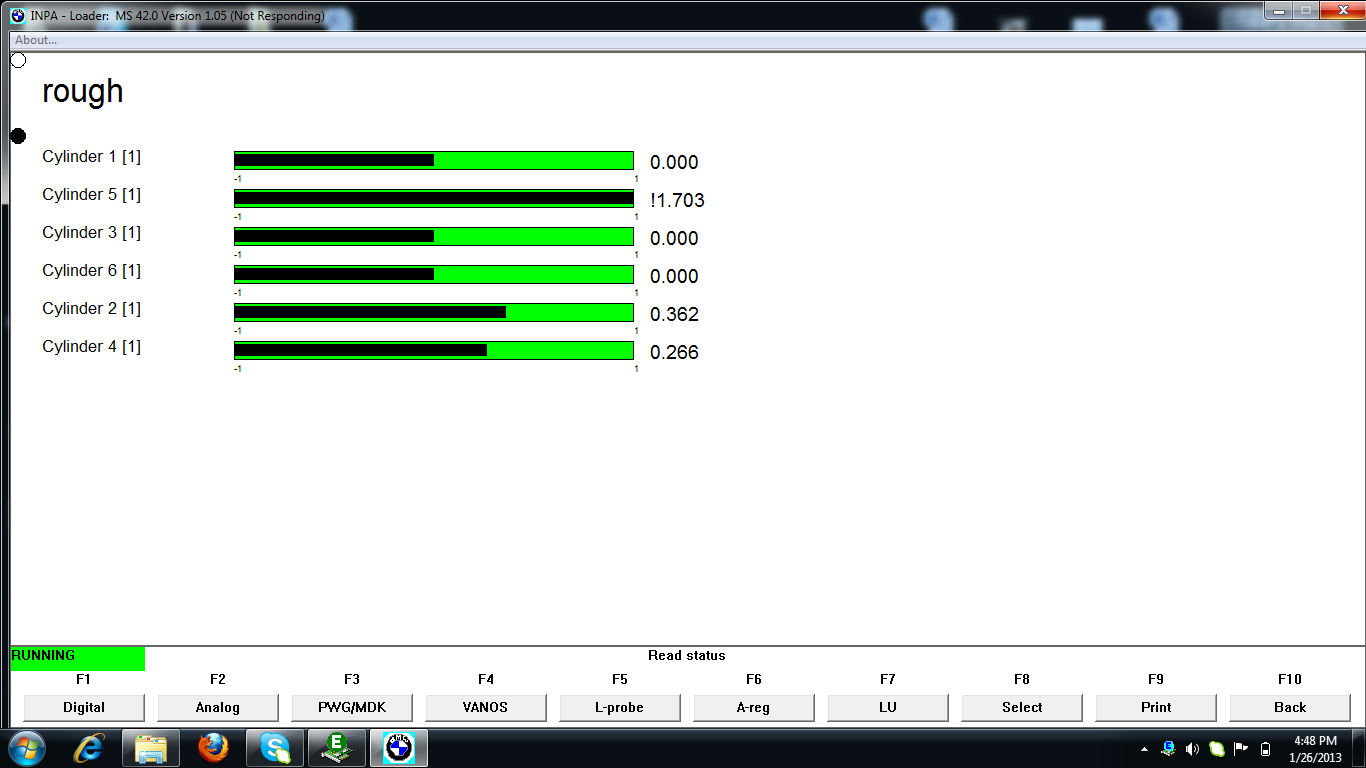1366x768 pixels.
Task: Open the BMW INPA taskbar icon
Action: point(398,748)
